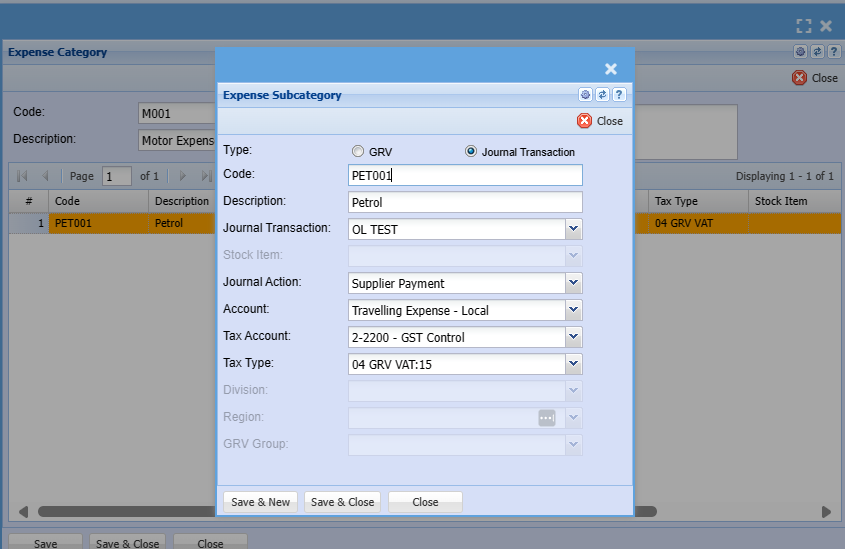Click white X on the dialog title bar

[611, 69]
